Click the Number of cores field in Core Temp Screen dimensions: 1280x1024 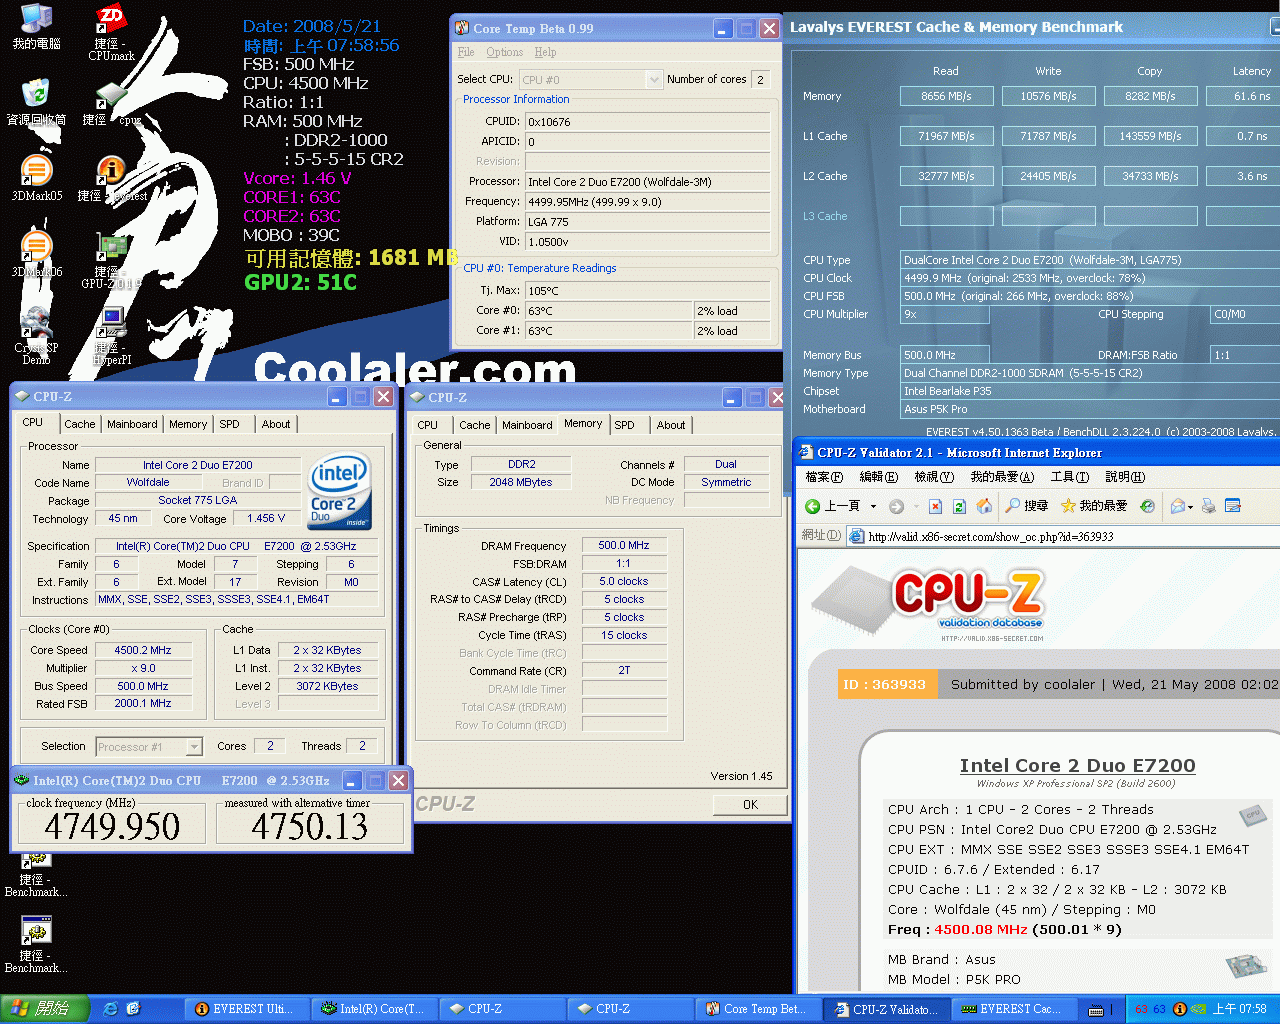[760, 79]
